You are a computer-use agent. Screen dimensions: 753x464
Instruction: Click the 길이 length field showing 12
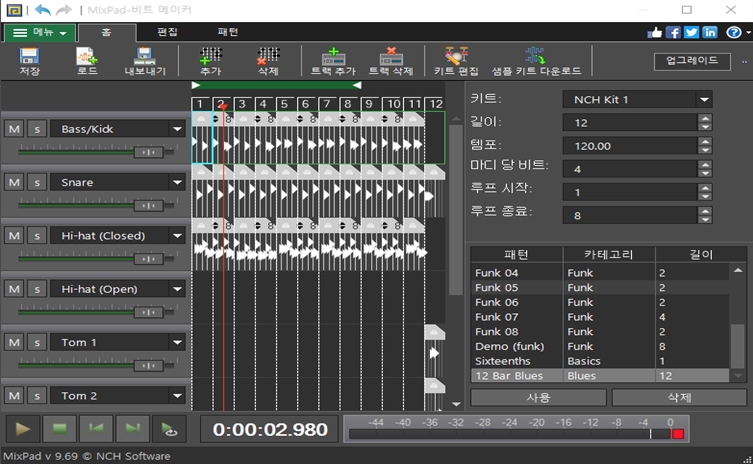[x=630, y=122]
